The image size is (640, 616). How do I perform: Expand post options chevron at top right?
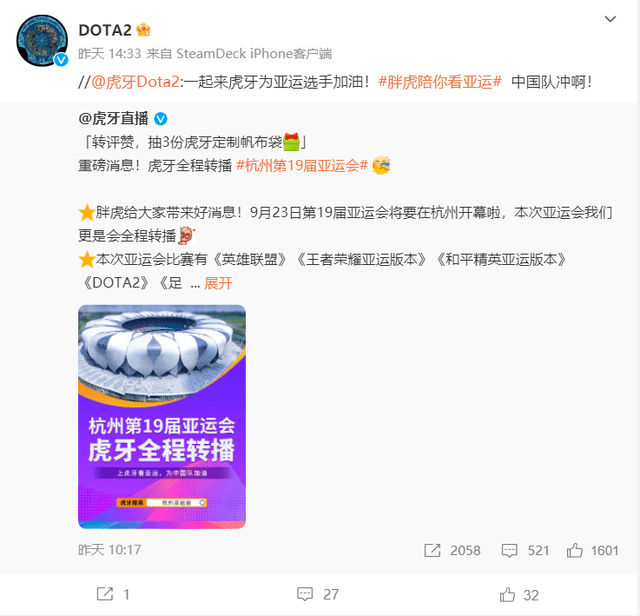[x=610, y=19]
